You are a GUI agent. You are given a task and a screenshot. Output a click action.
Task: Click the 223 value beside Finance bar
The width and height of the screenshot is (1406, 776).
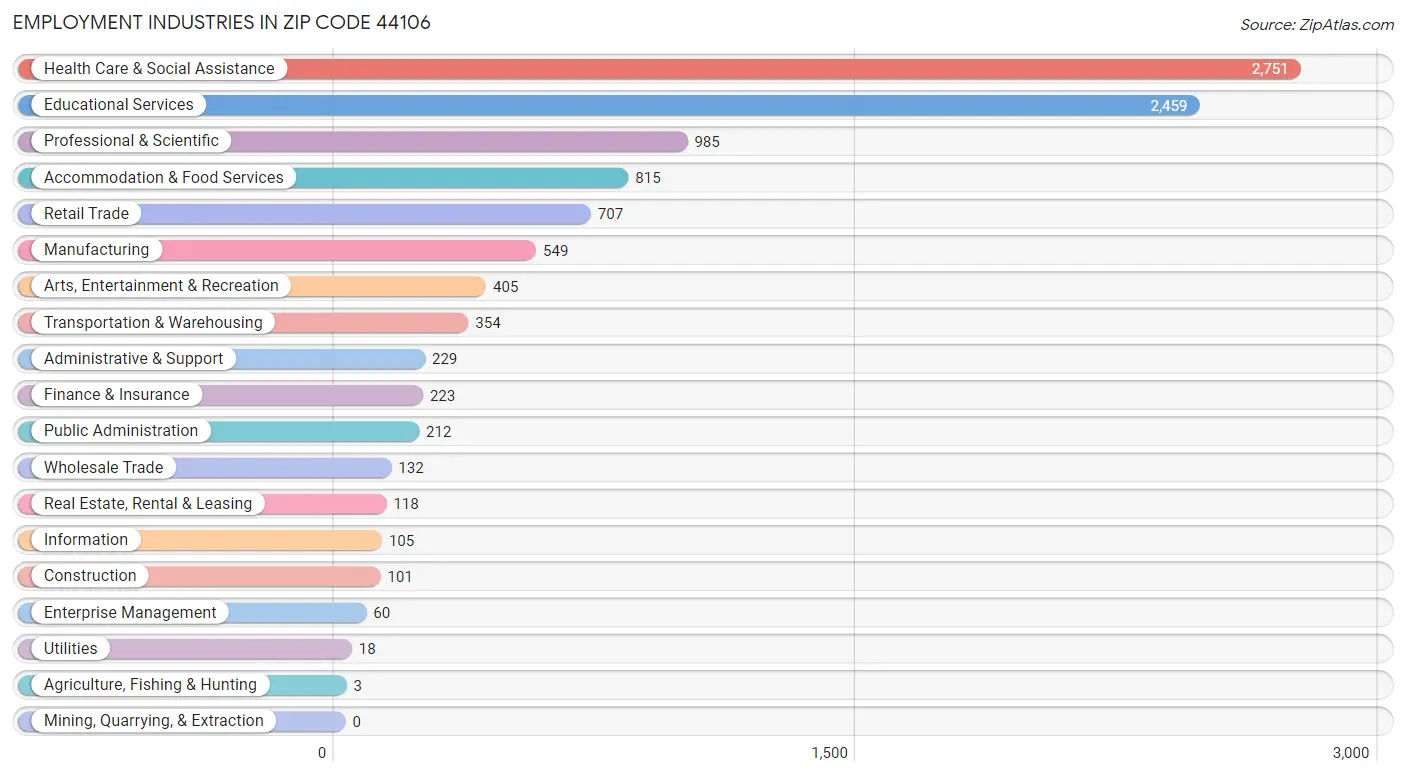442,396
